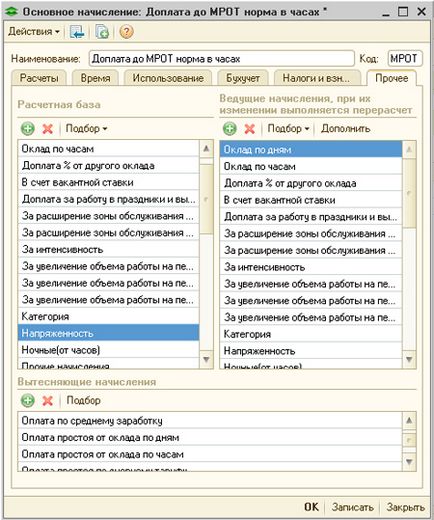Select Оклад по часам in Ведущие начисления
Image resolution: width=434 pixels, height=520 pixels.
[x=311, y=166]
